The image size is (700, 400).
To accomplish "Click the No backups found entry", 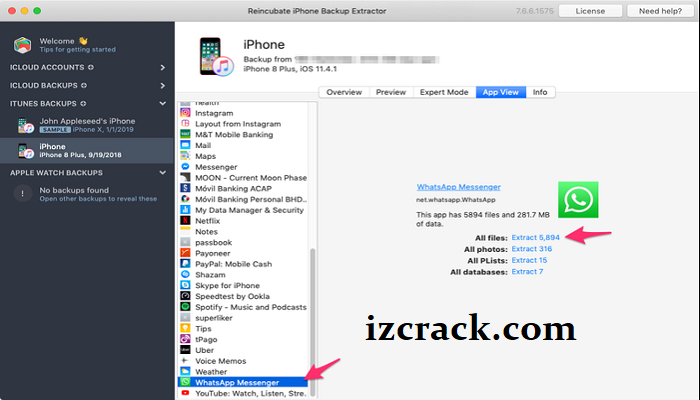I will click(x=87, y=194).
